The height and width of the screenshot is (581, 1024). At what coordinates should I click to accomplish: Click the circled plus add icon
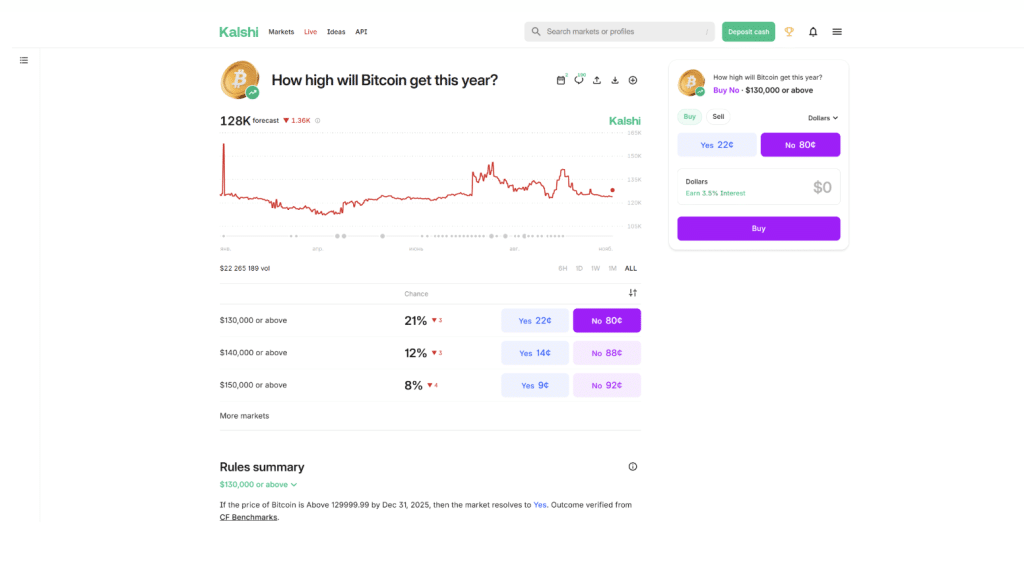(x=633, y=80)
